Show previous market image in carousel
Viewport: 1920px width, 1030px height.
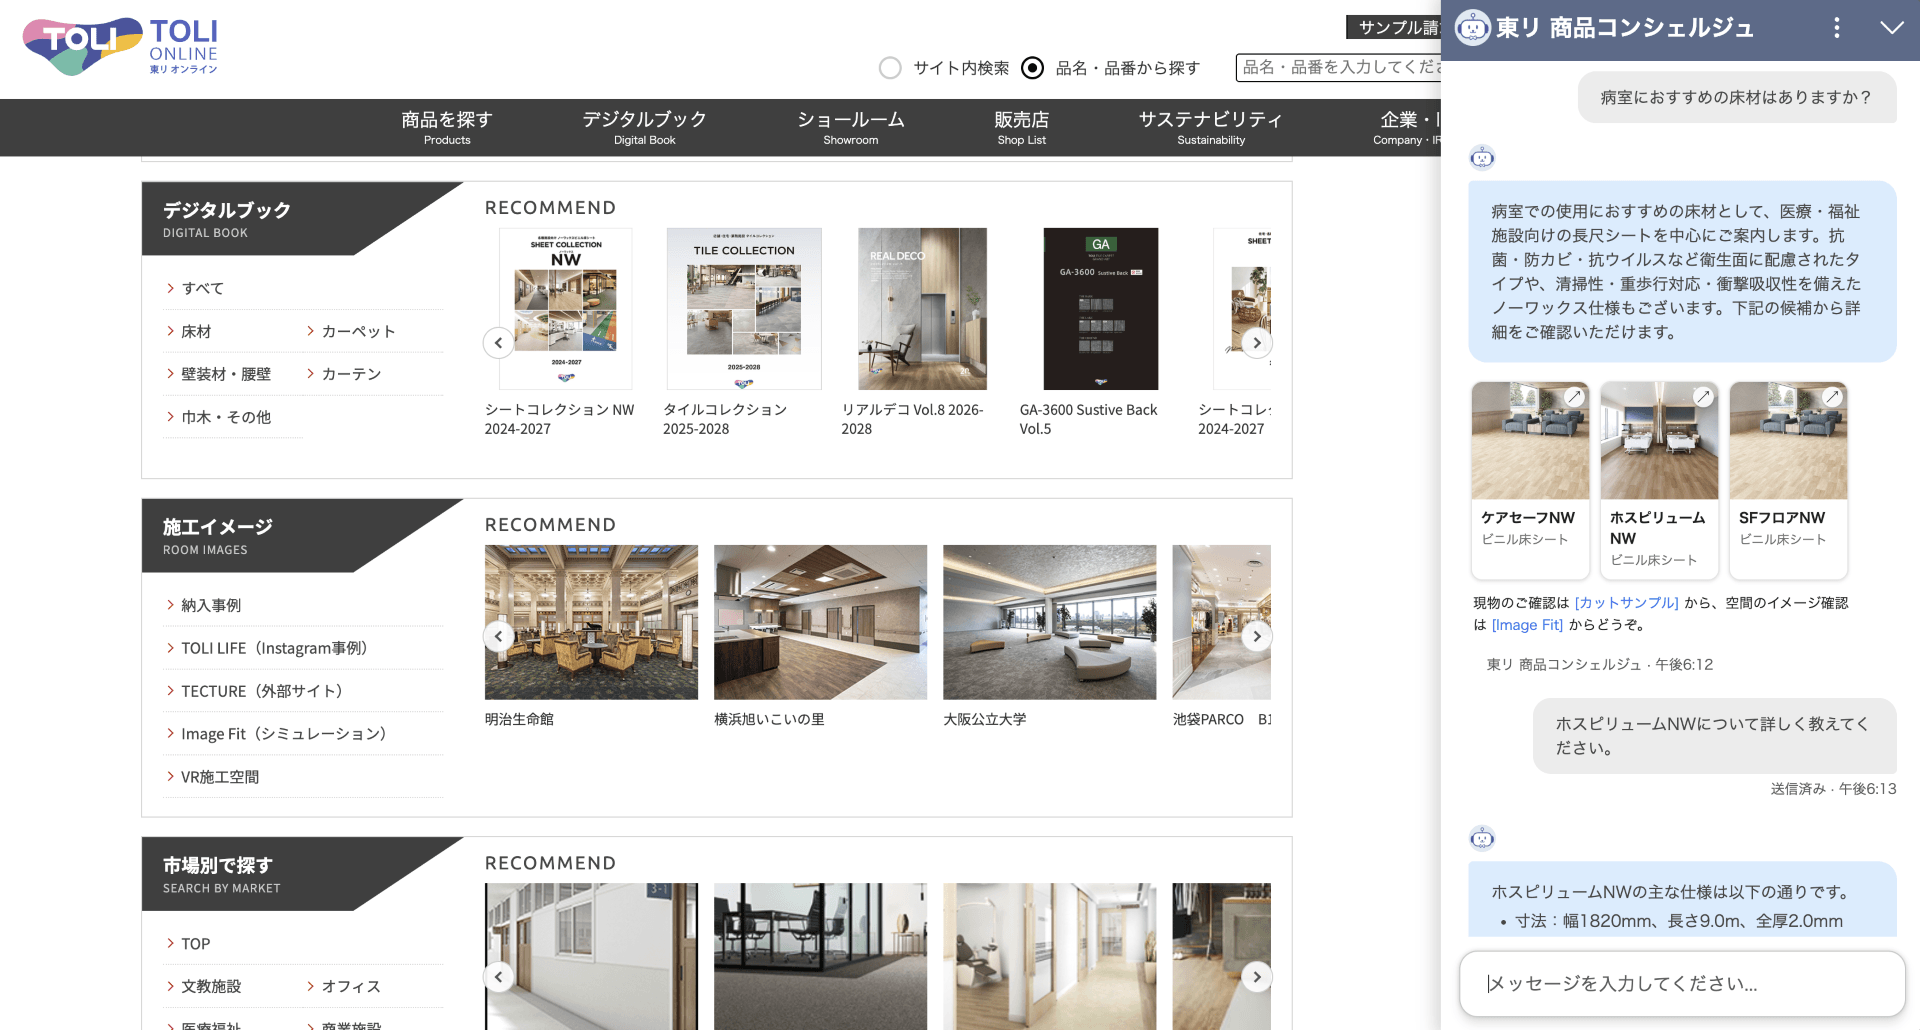pos(498,977)
